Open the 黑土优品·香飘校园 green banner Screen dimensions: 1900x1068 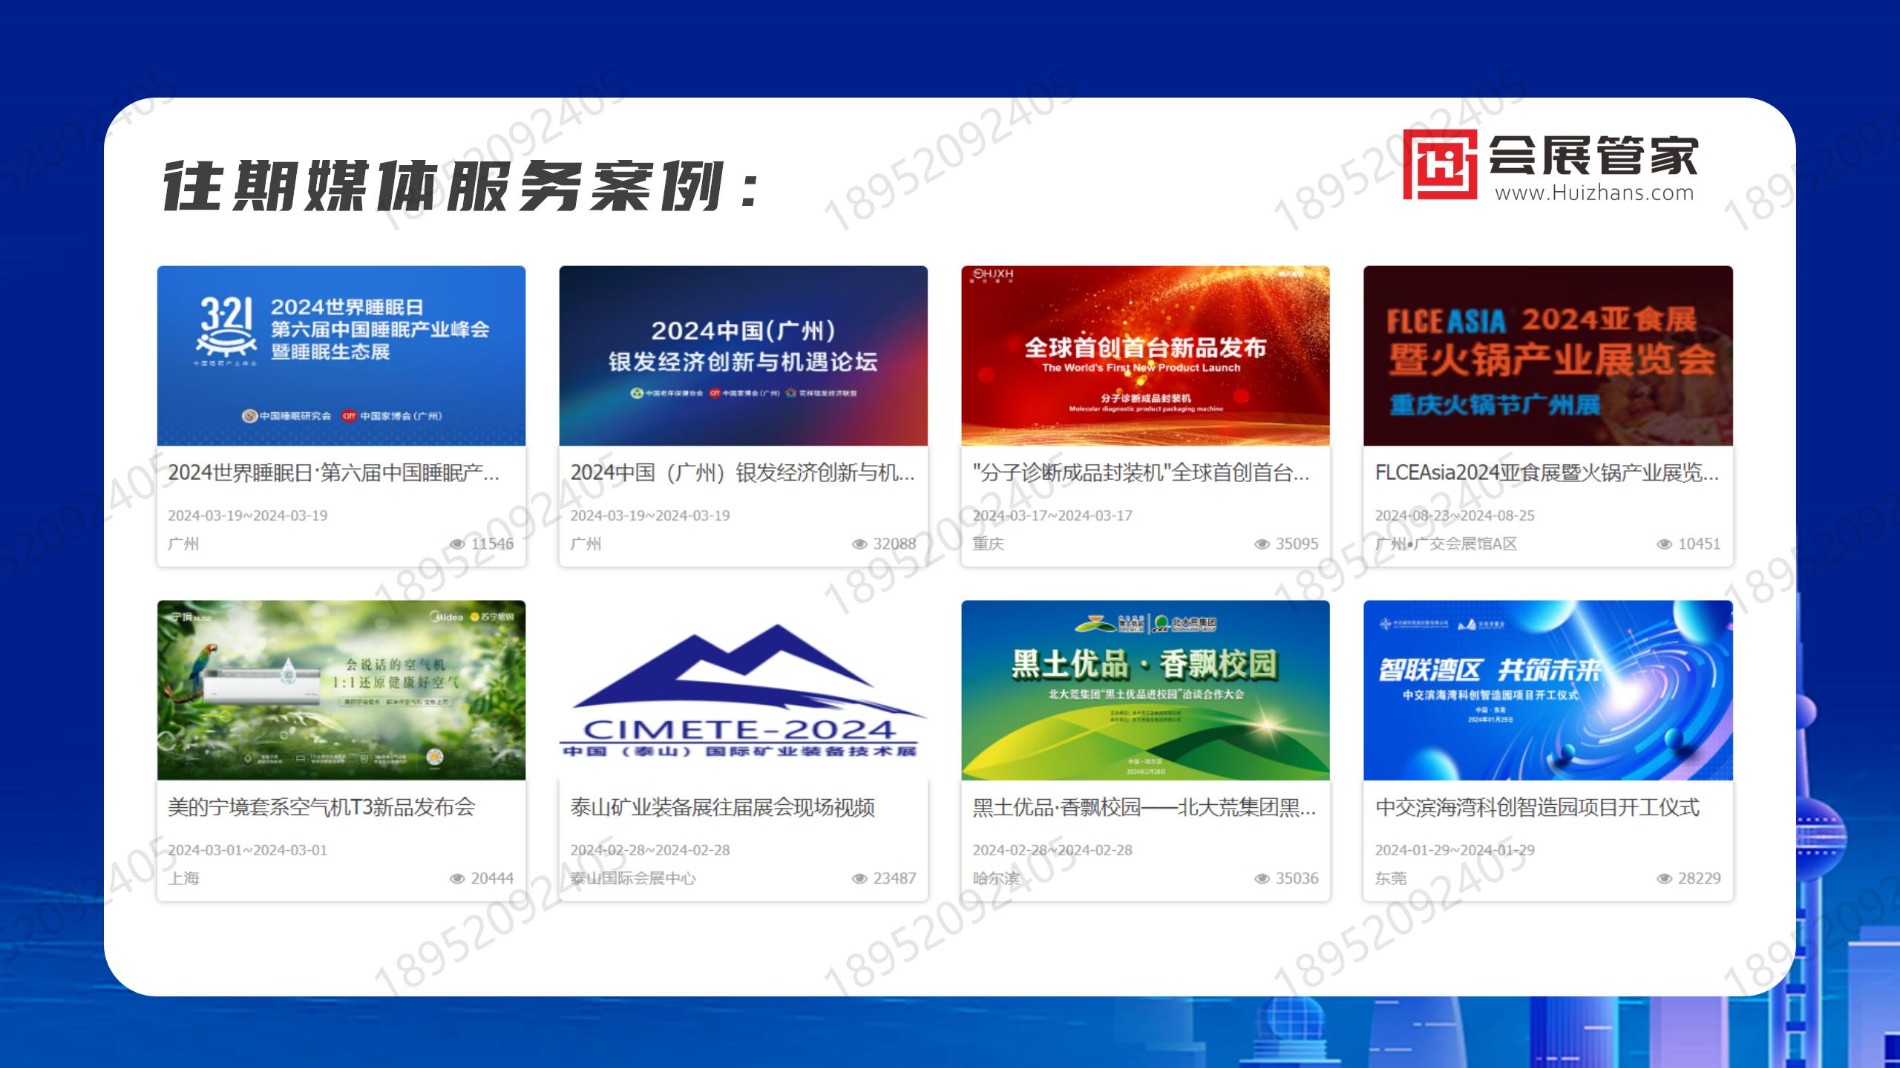(1145, 690)
